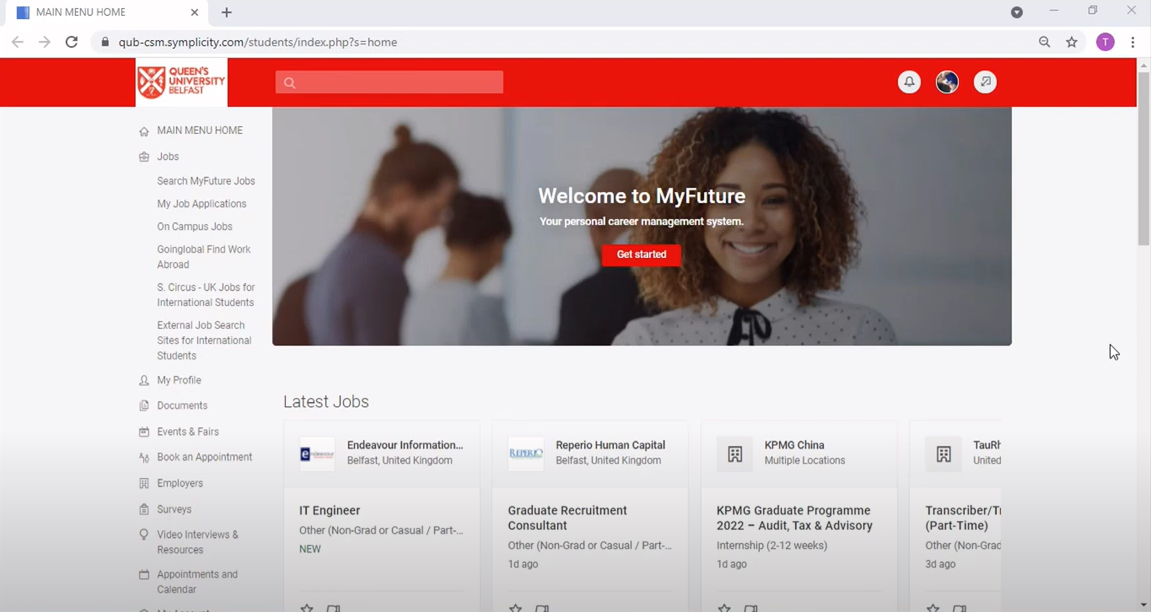Click the home icon beside MAIN MENU HOME
This screenshot has height=612, width=1151.
[x=144, y=131]
